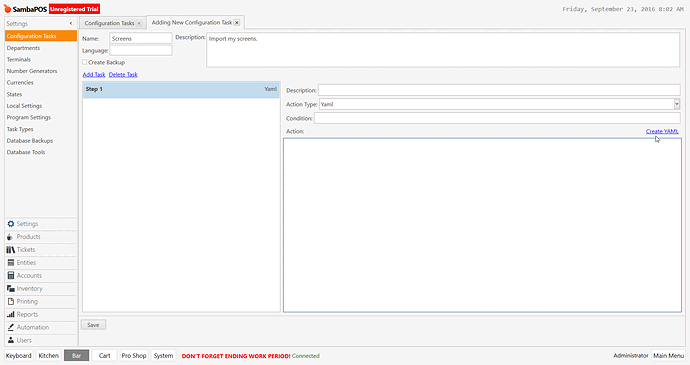Switch to the Kitchen department
This screenshot has height=365, width=690.
point(48,356)
